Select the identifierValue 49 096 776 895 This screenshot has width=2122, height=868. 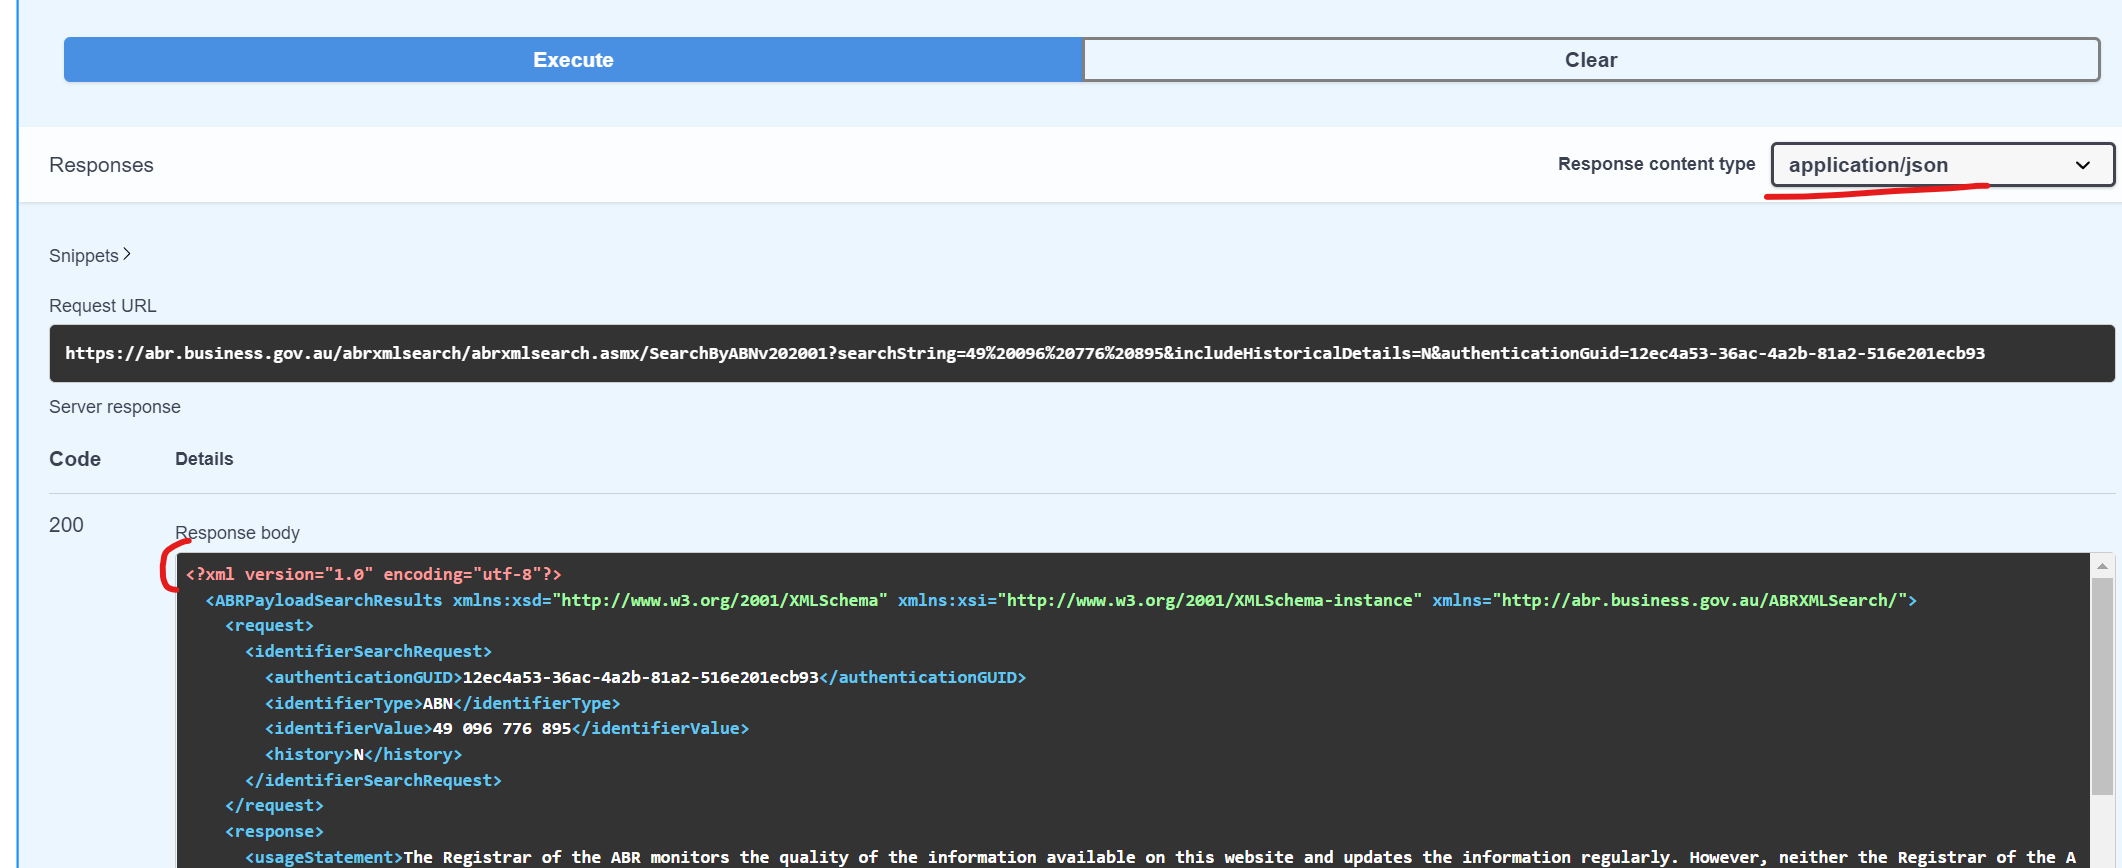pyautogui.click(x=501, y=728)
